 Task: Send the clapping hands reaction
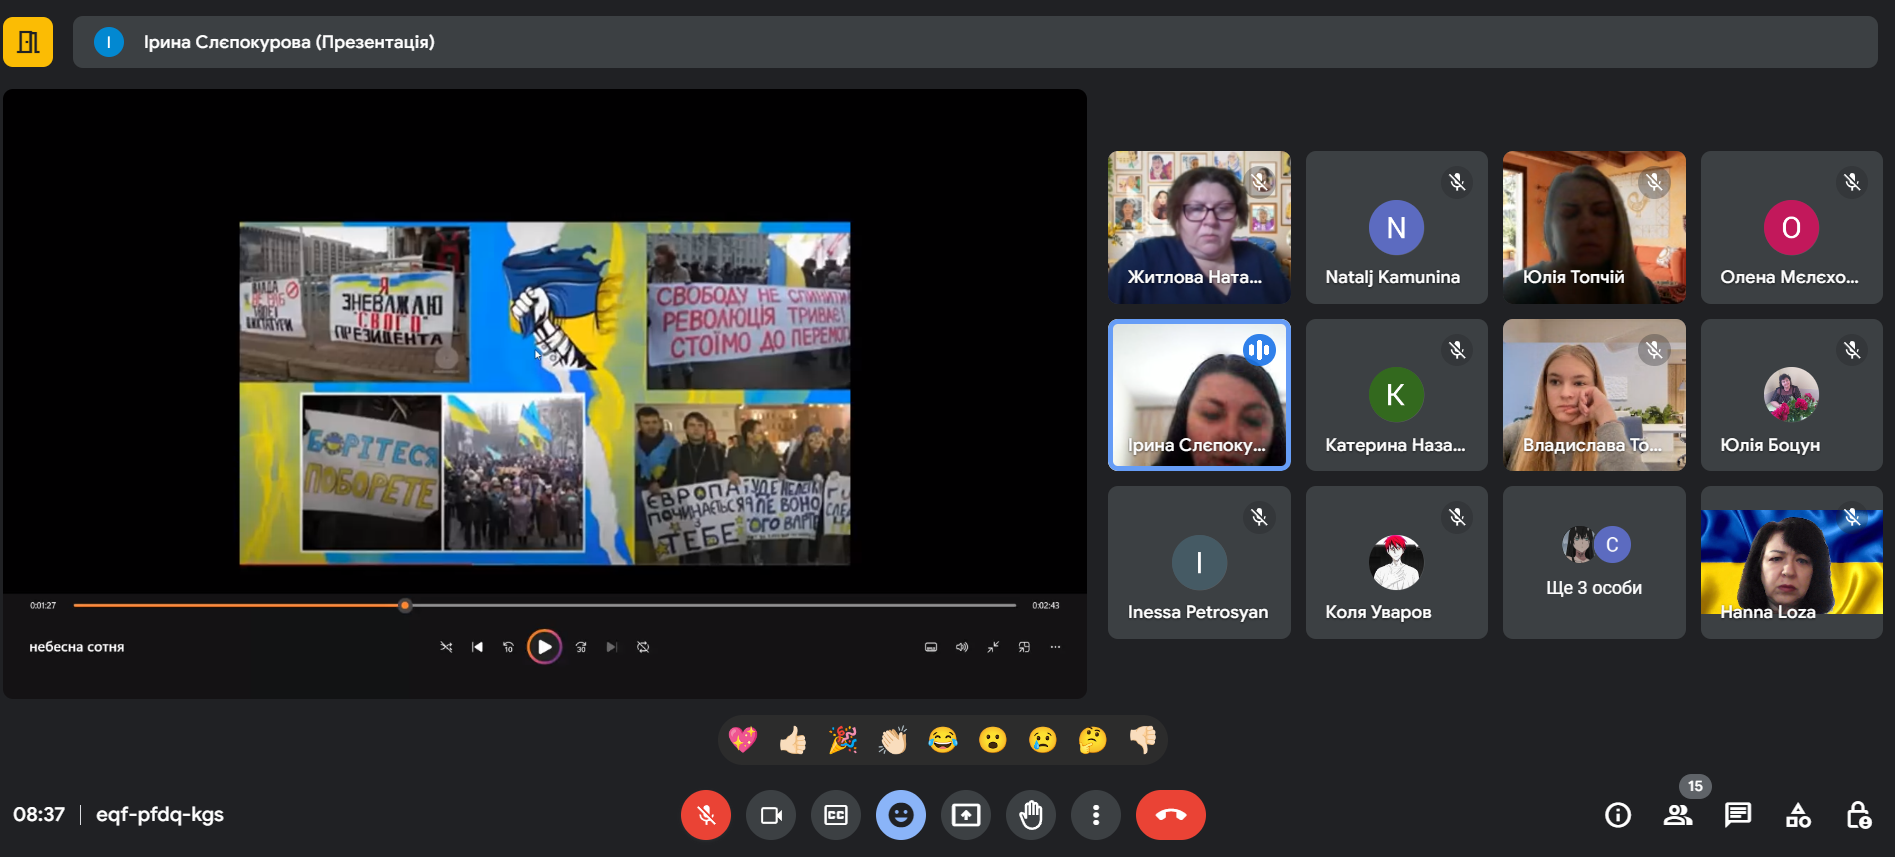pyautogui.click(x=893, y=740)
